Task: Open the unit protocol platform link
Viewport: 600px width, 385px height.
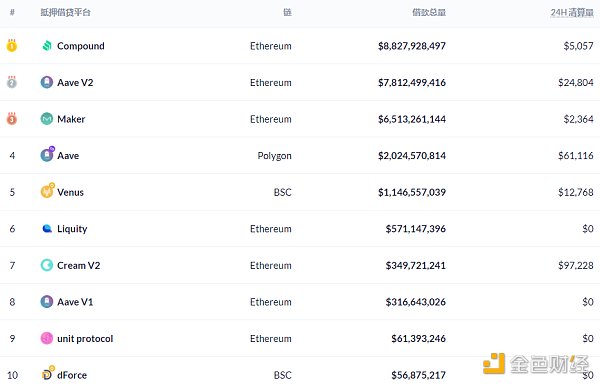Action: pyautogui.click(x=85, y=339)
